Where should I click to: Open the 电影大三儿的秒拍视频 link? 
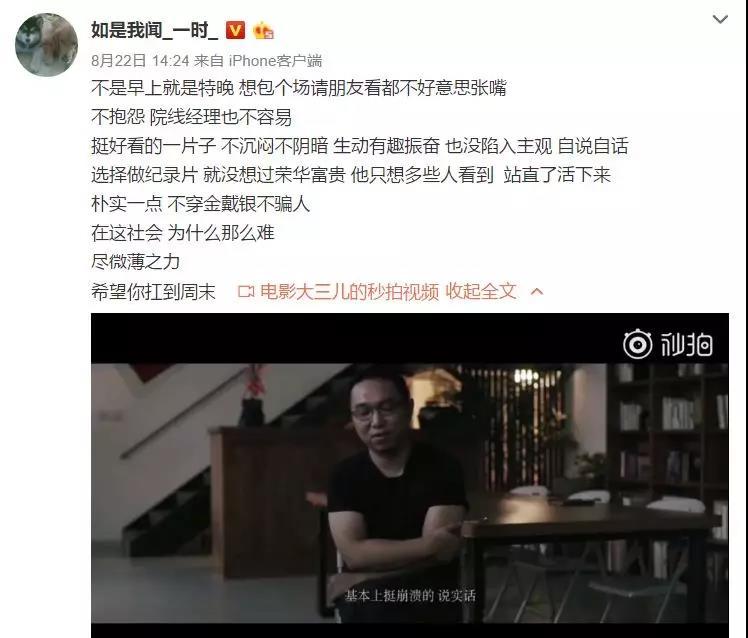tap(349, 291)
